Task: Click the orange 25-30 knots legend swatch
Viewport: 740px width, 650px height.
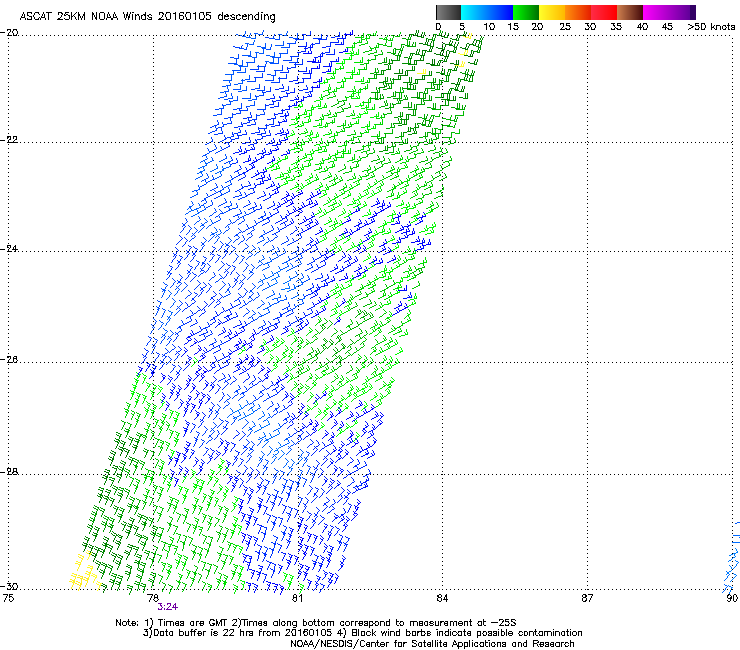Action: tap(578, 12)
